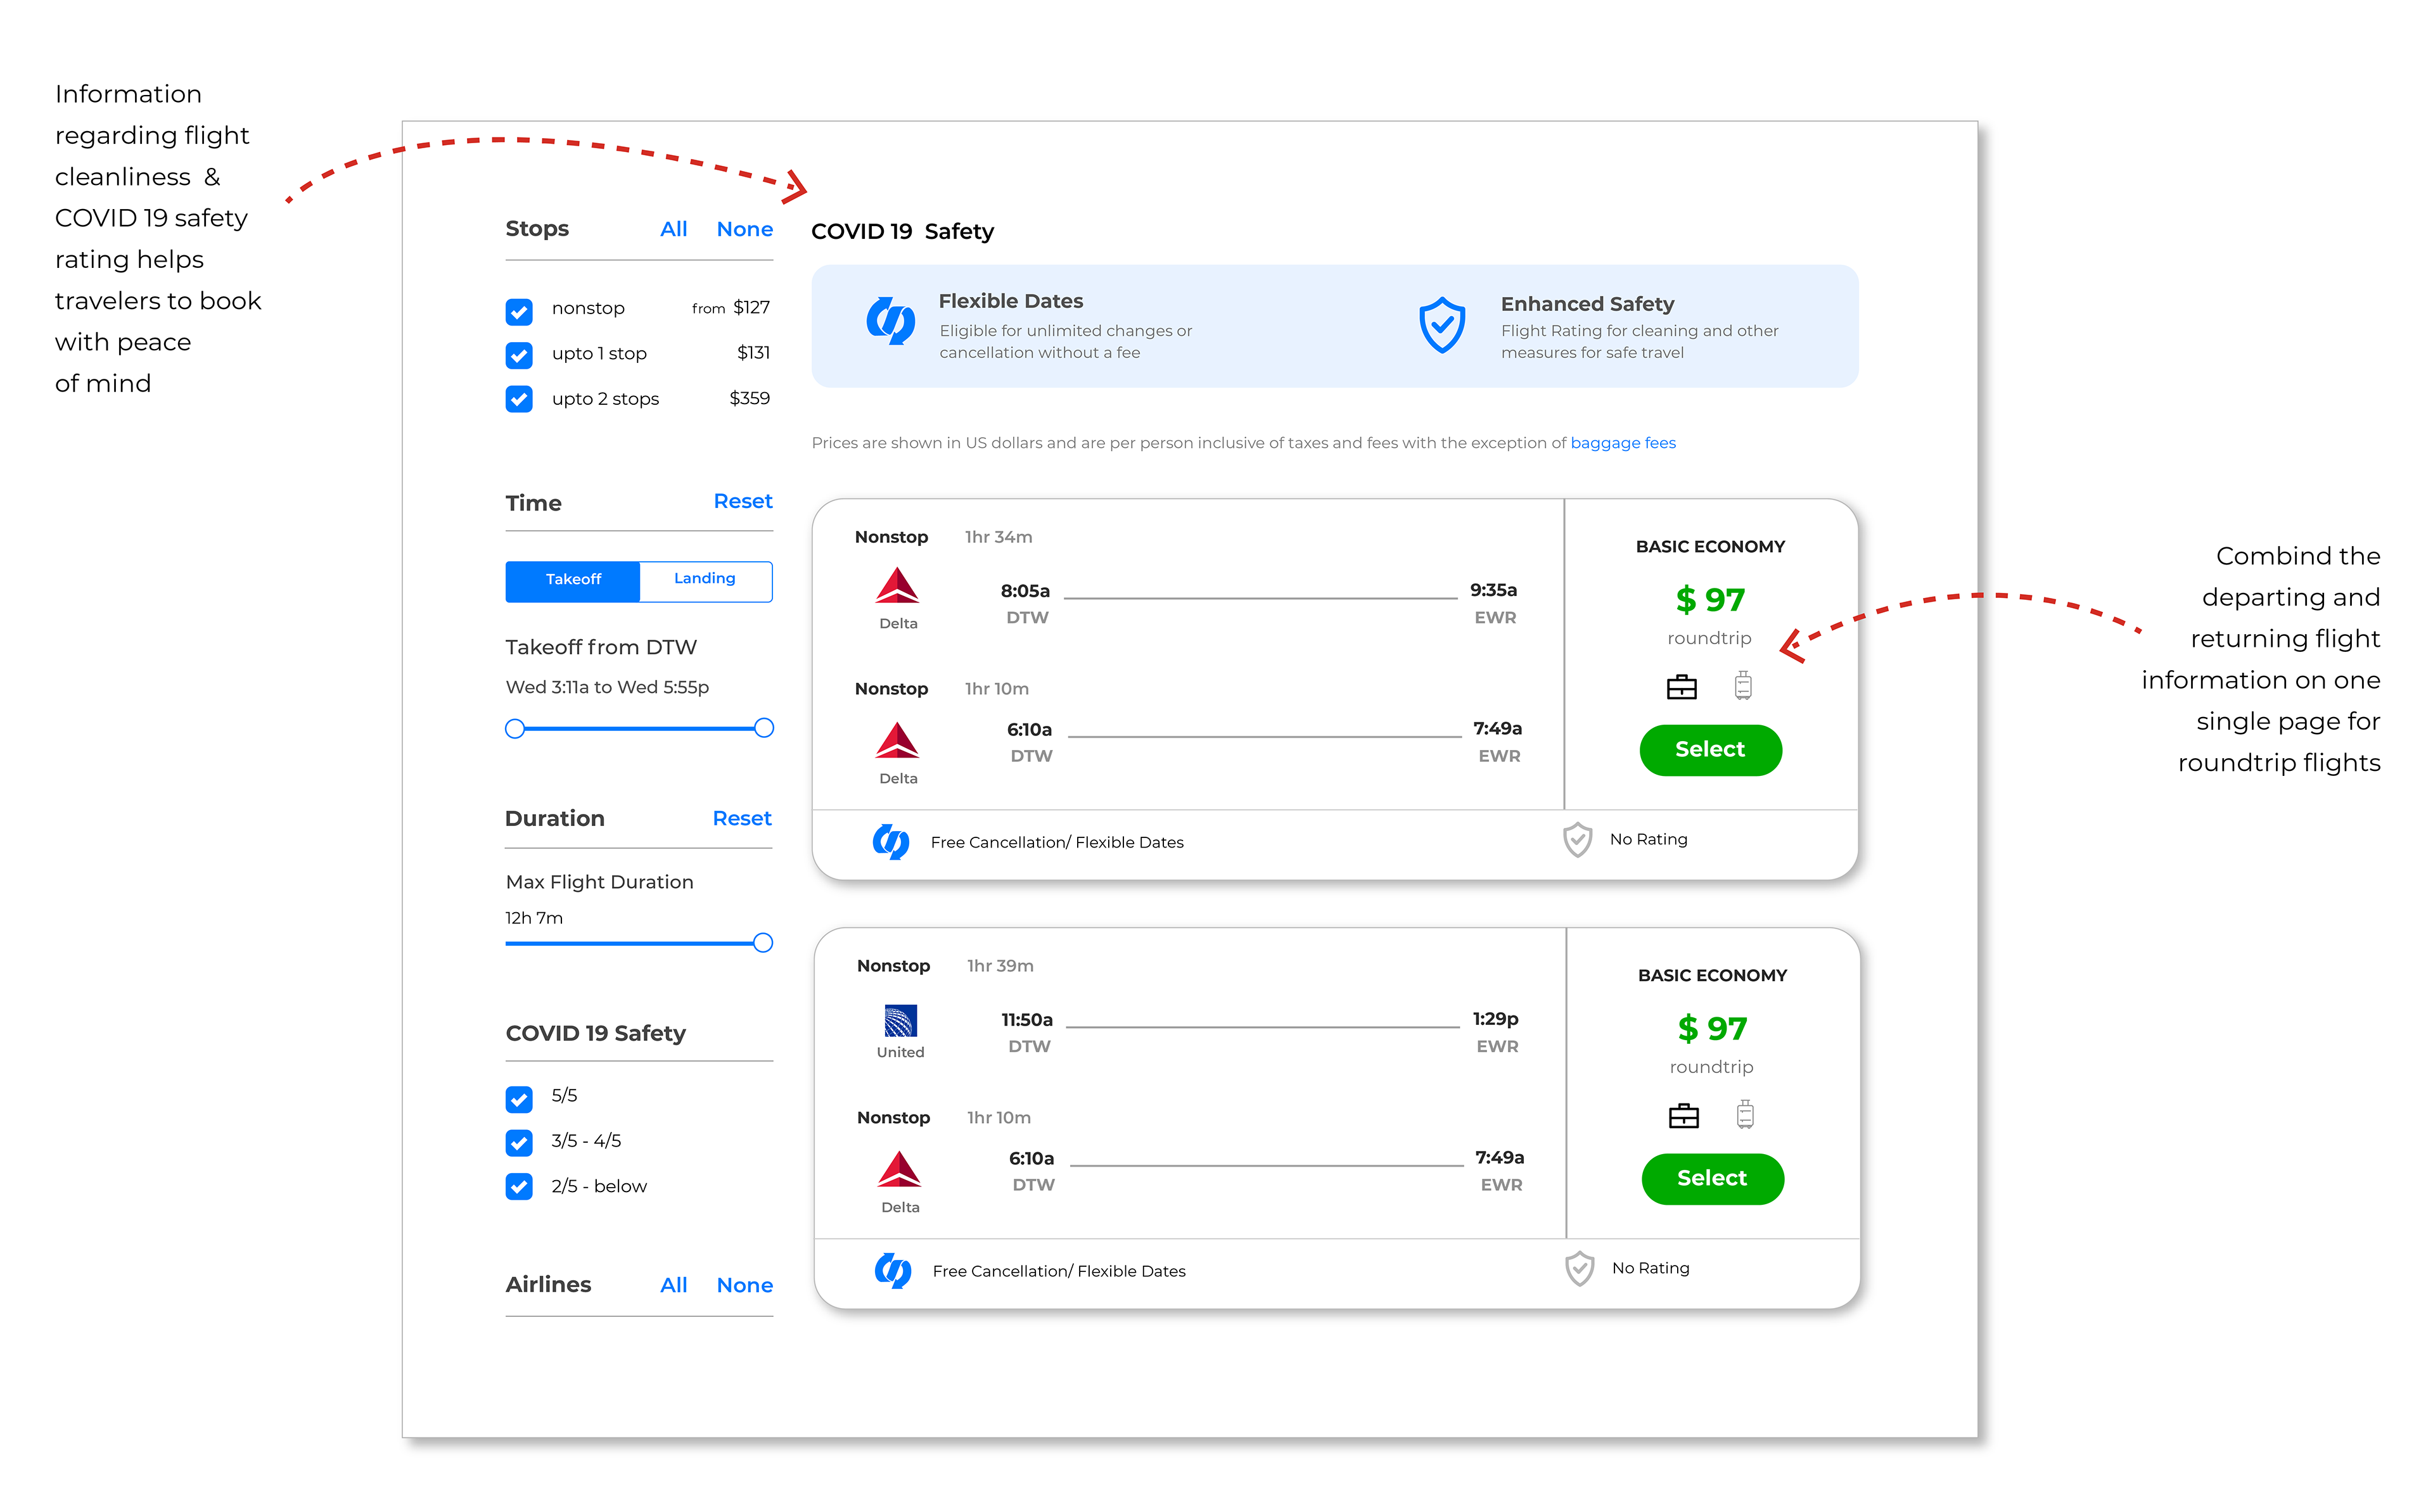
Task: Click the No Rating text in first card
Action: [1648, 840]
